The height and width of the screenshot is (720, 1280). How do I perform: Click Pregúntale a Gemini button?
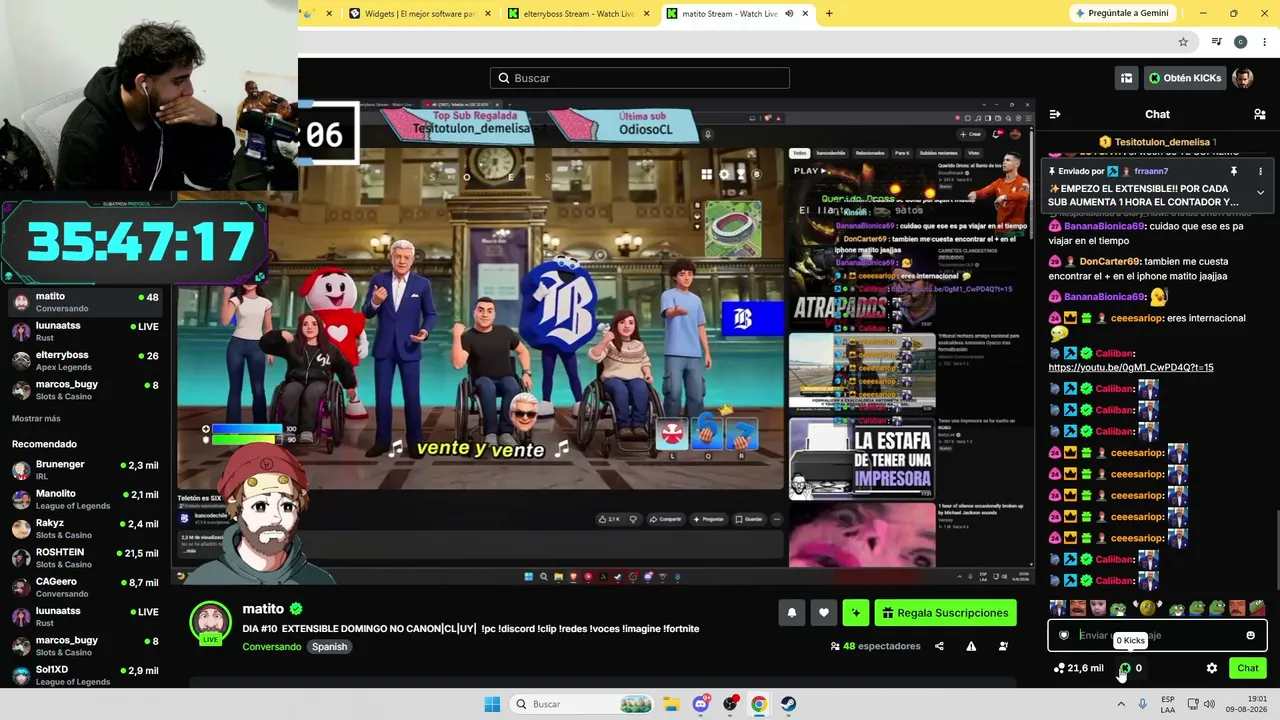click(x=1121, y=13)
